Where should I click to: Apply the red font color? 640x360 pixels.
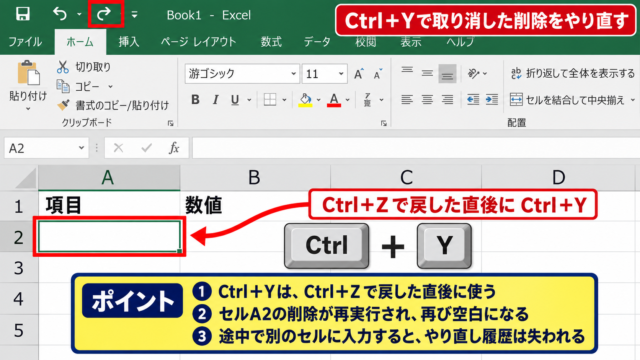[334, 100]
